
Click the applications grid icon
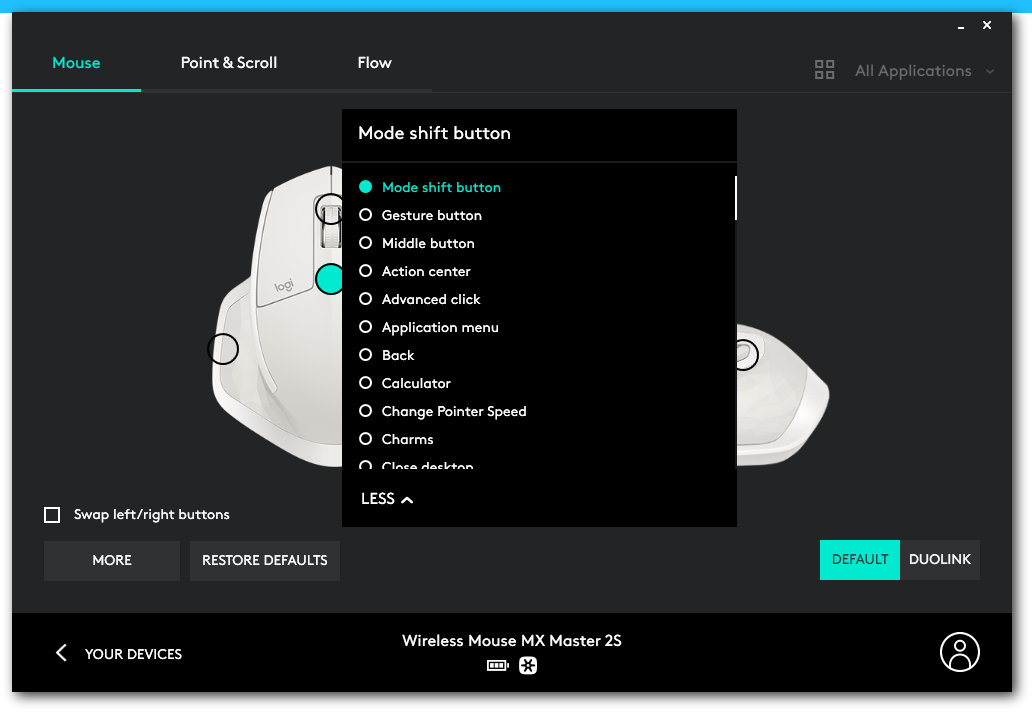(x=824, y=70)
